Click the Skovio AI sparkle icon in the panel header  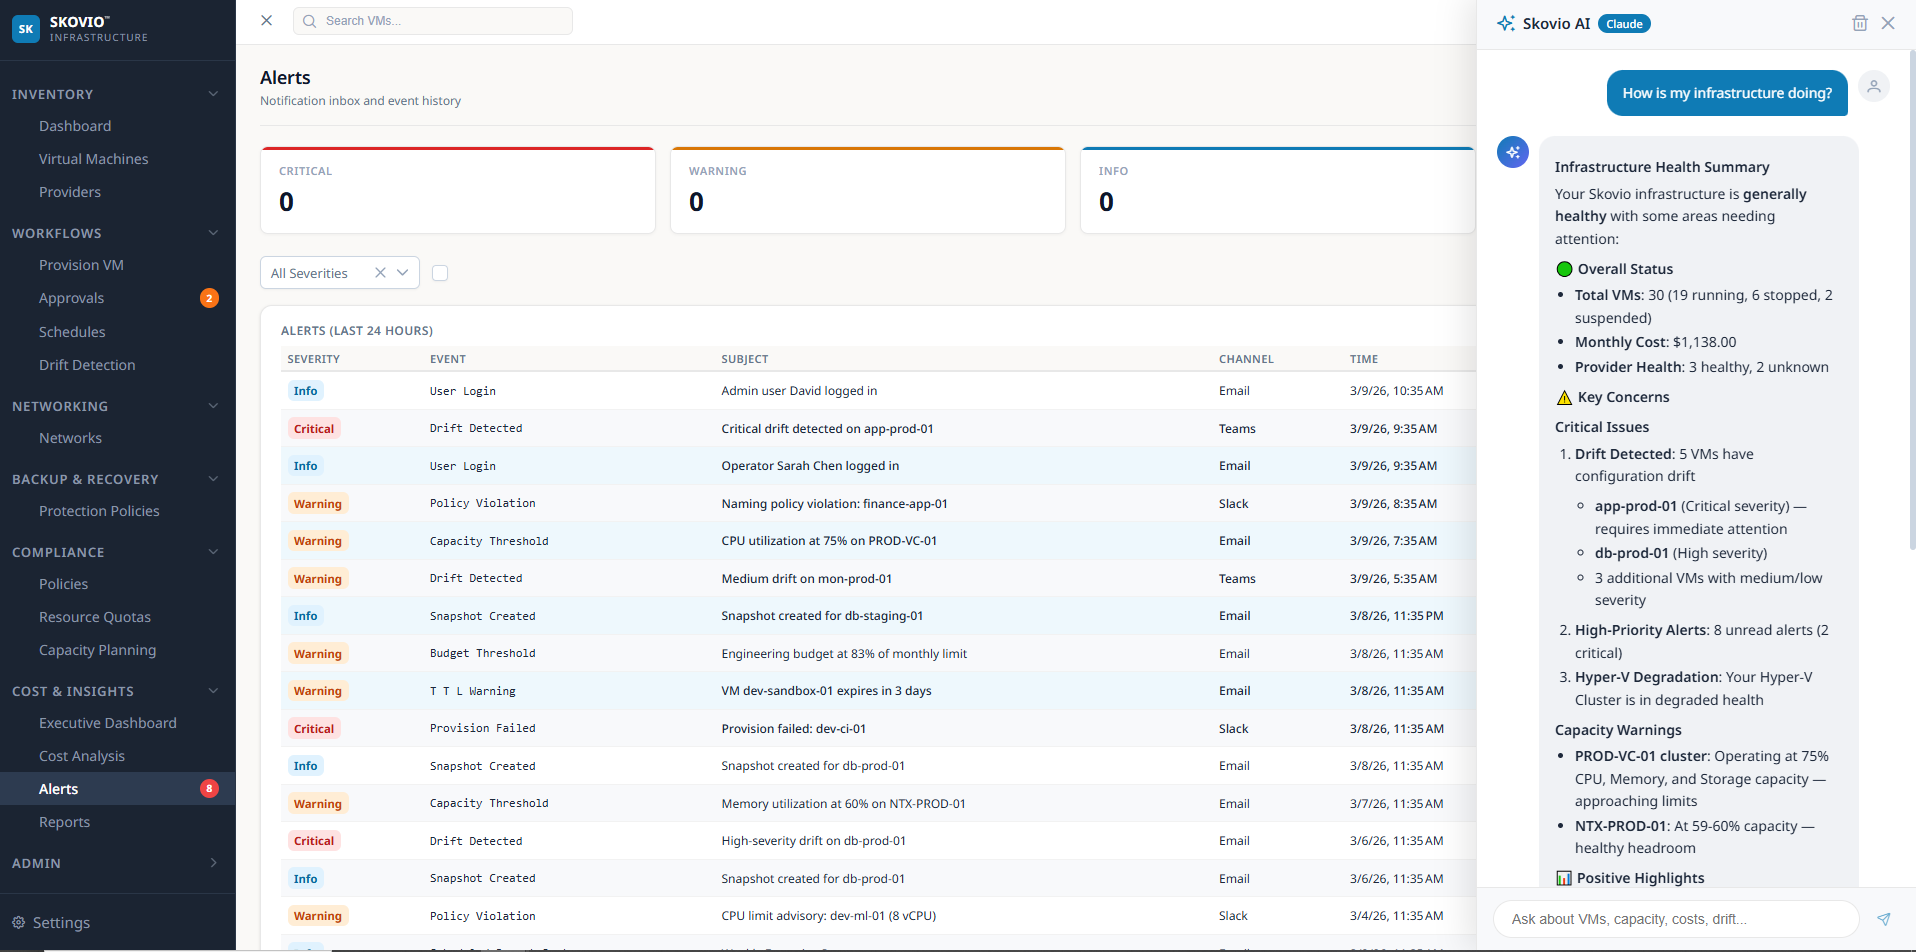click(x=1505, y=23)
